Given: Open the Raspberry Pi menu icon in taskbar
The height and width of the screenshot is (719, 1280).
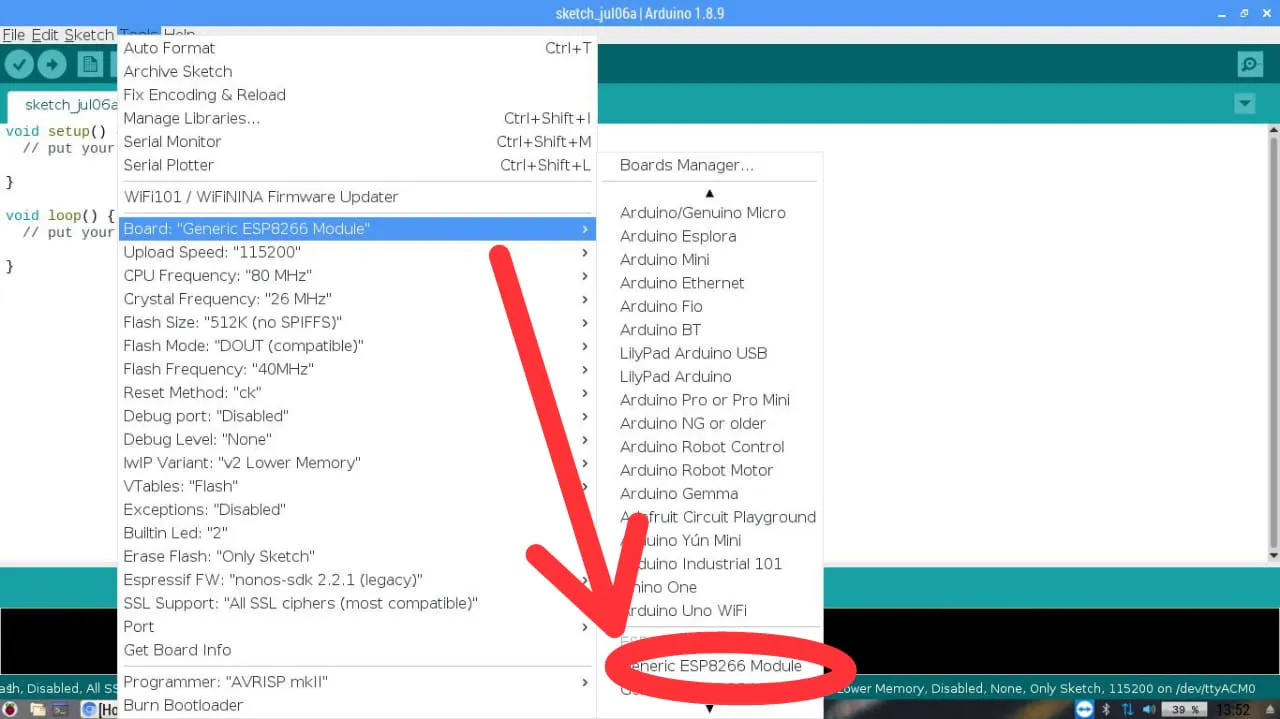Looking at the screenshot, I should click(10, 709).
